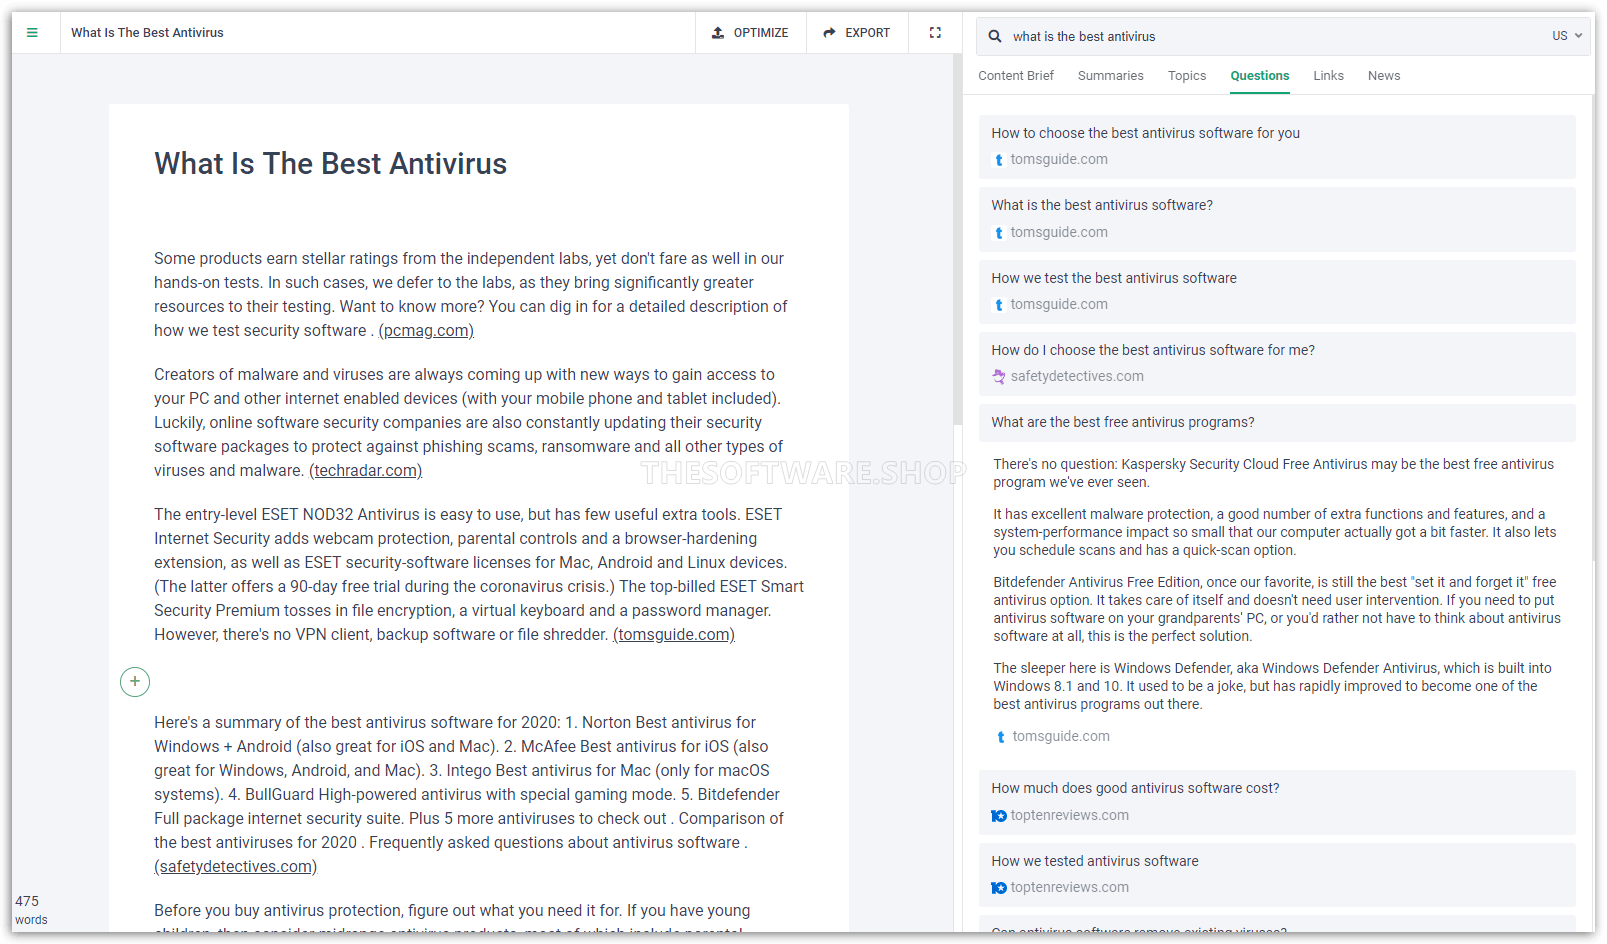Switch to the Topics tab
Image resolution: width=1607 pixels, height=944 pixels.
[x=1186, y=76]
